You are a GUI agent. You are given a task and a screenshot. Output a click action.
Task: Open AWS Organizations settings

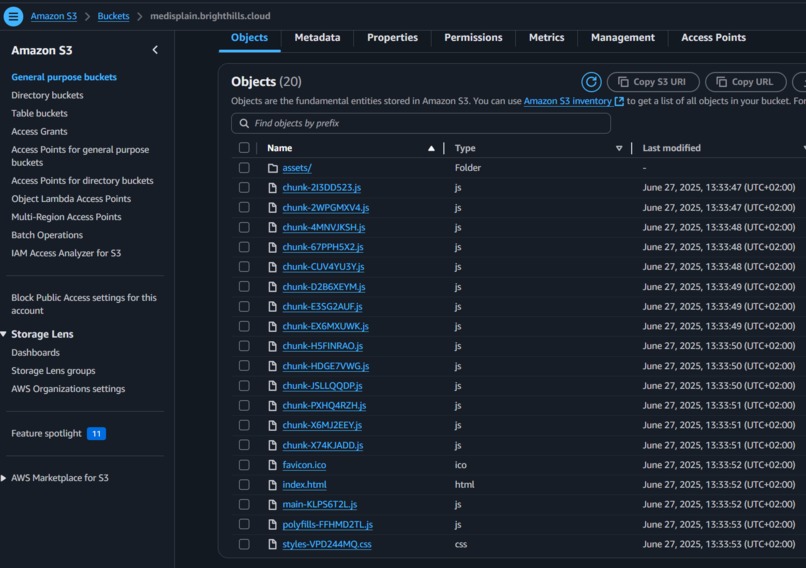pyautogui.click(x=68, y=389)
